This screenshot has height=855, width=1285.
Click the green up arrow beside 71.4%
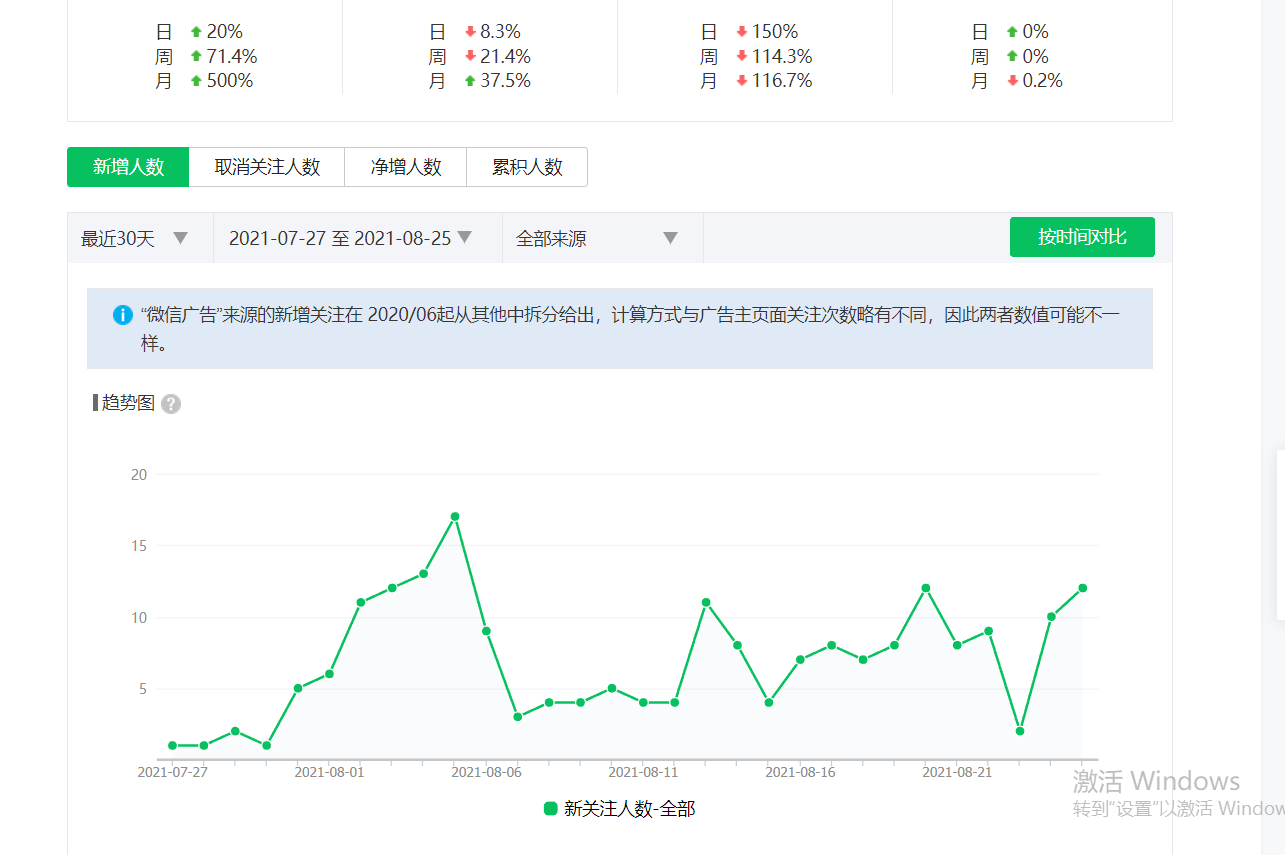(196, 57)
